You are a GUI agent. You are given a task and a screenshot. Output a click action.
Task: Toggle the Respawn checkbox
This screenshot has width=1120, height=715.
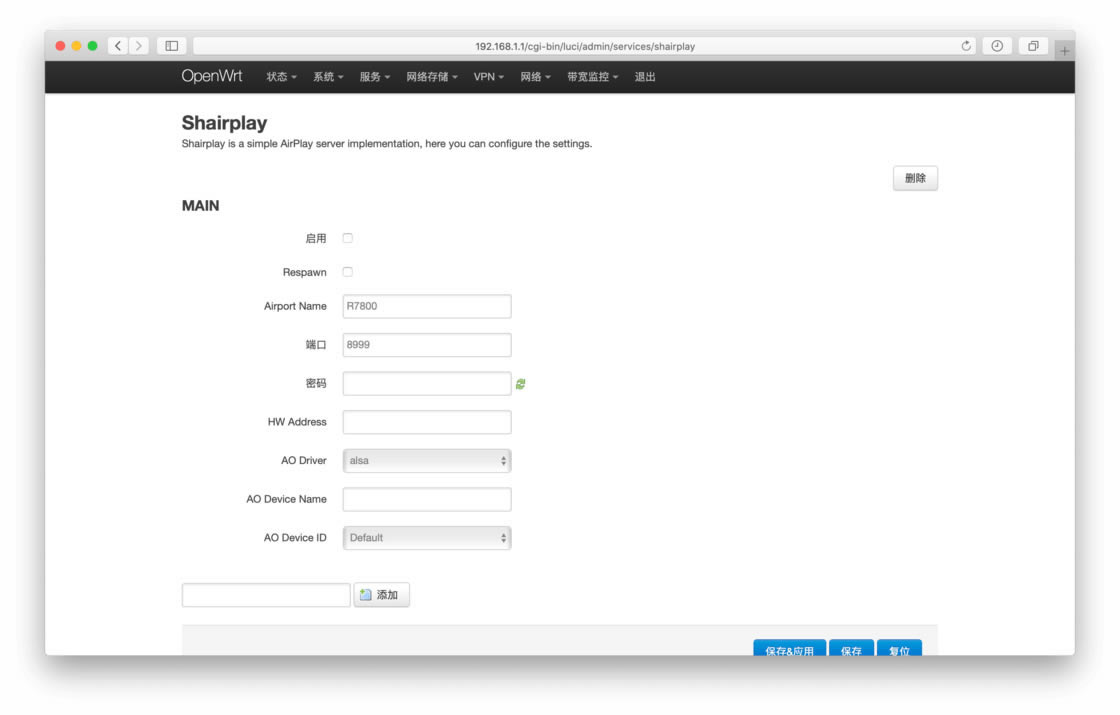[347, 271]
